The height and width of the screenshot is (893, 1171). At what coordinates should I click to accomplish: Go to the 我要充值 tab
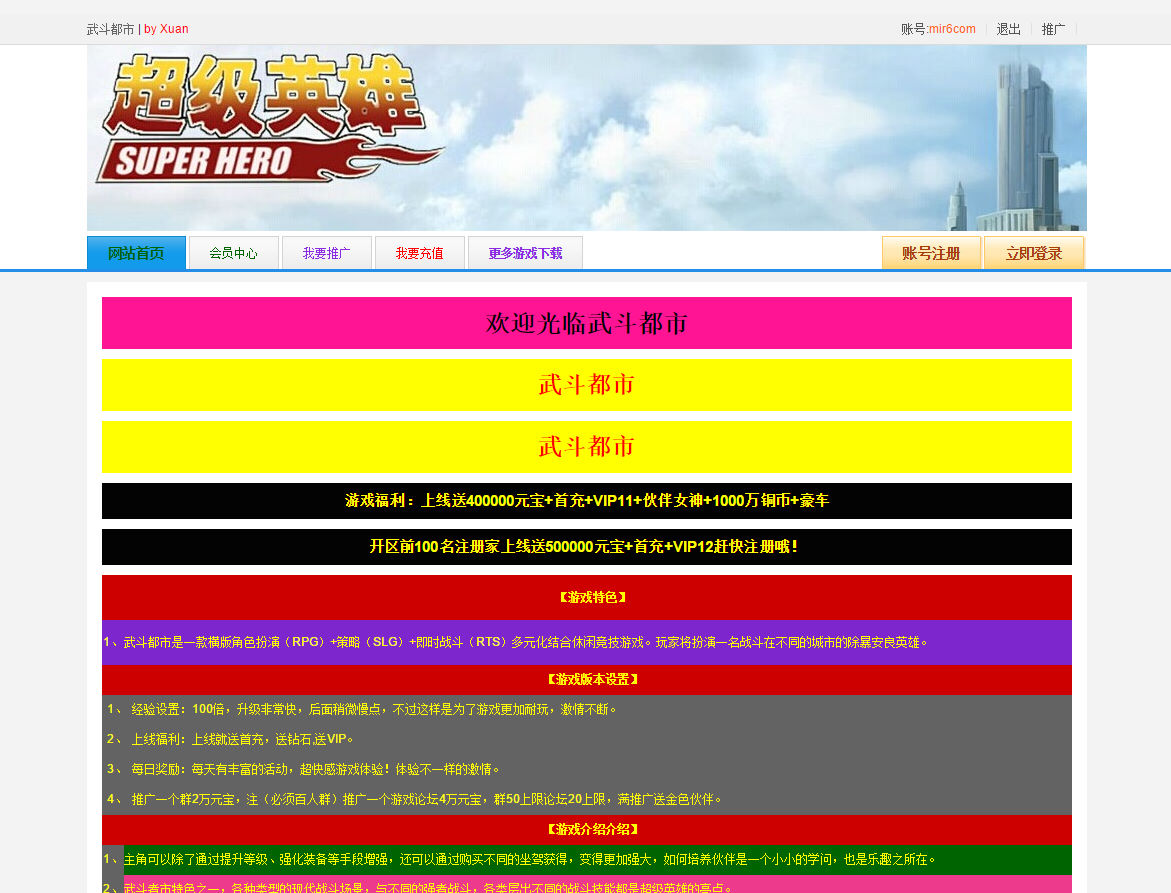coord(419,254)
